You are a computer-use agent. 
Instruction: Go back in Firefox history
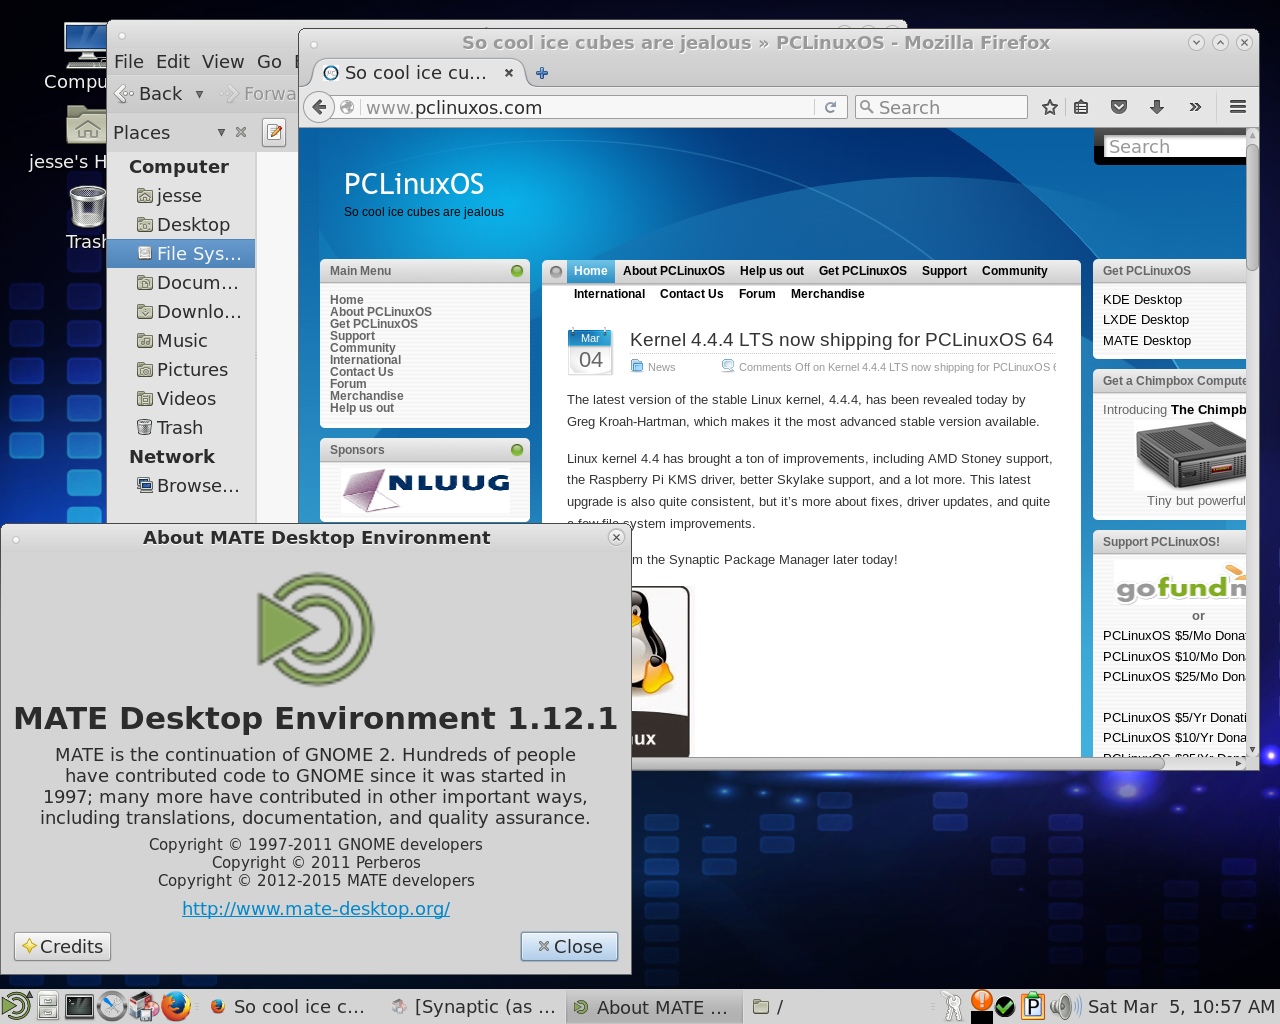coord(318,107)
